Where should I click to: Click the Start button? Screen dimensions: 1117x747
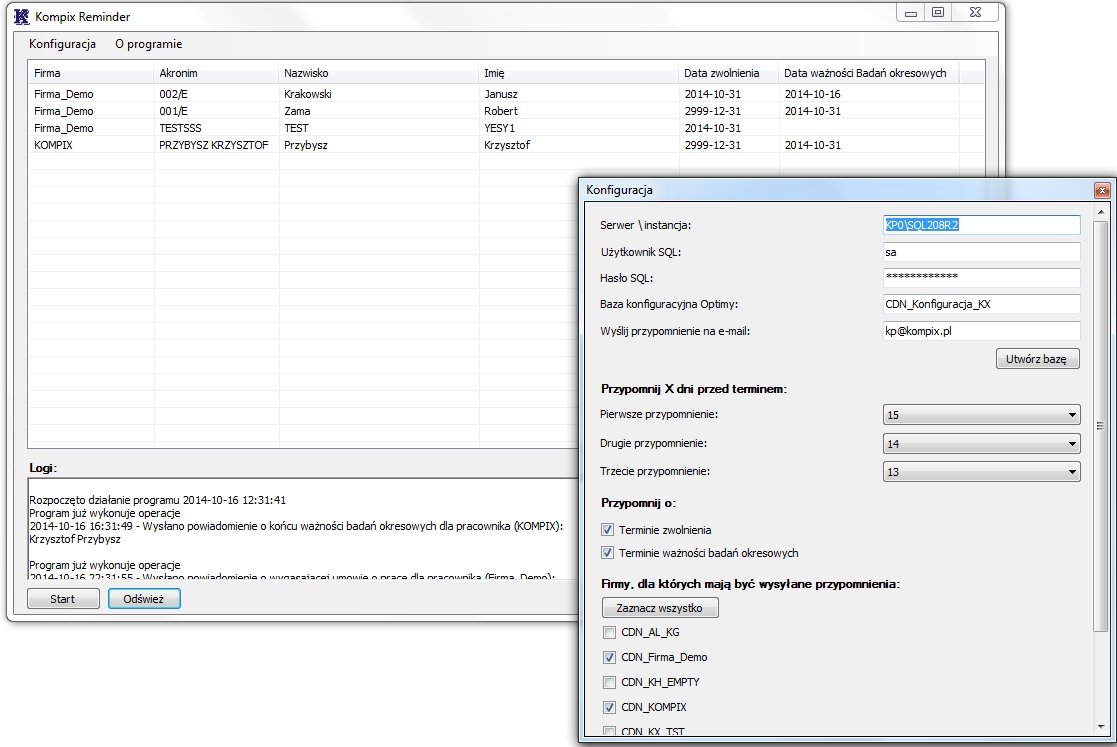(63, 599)
